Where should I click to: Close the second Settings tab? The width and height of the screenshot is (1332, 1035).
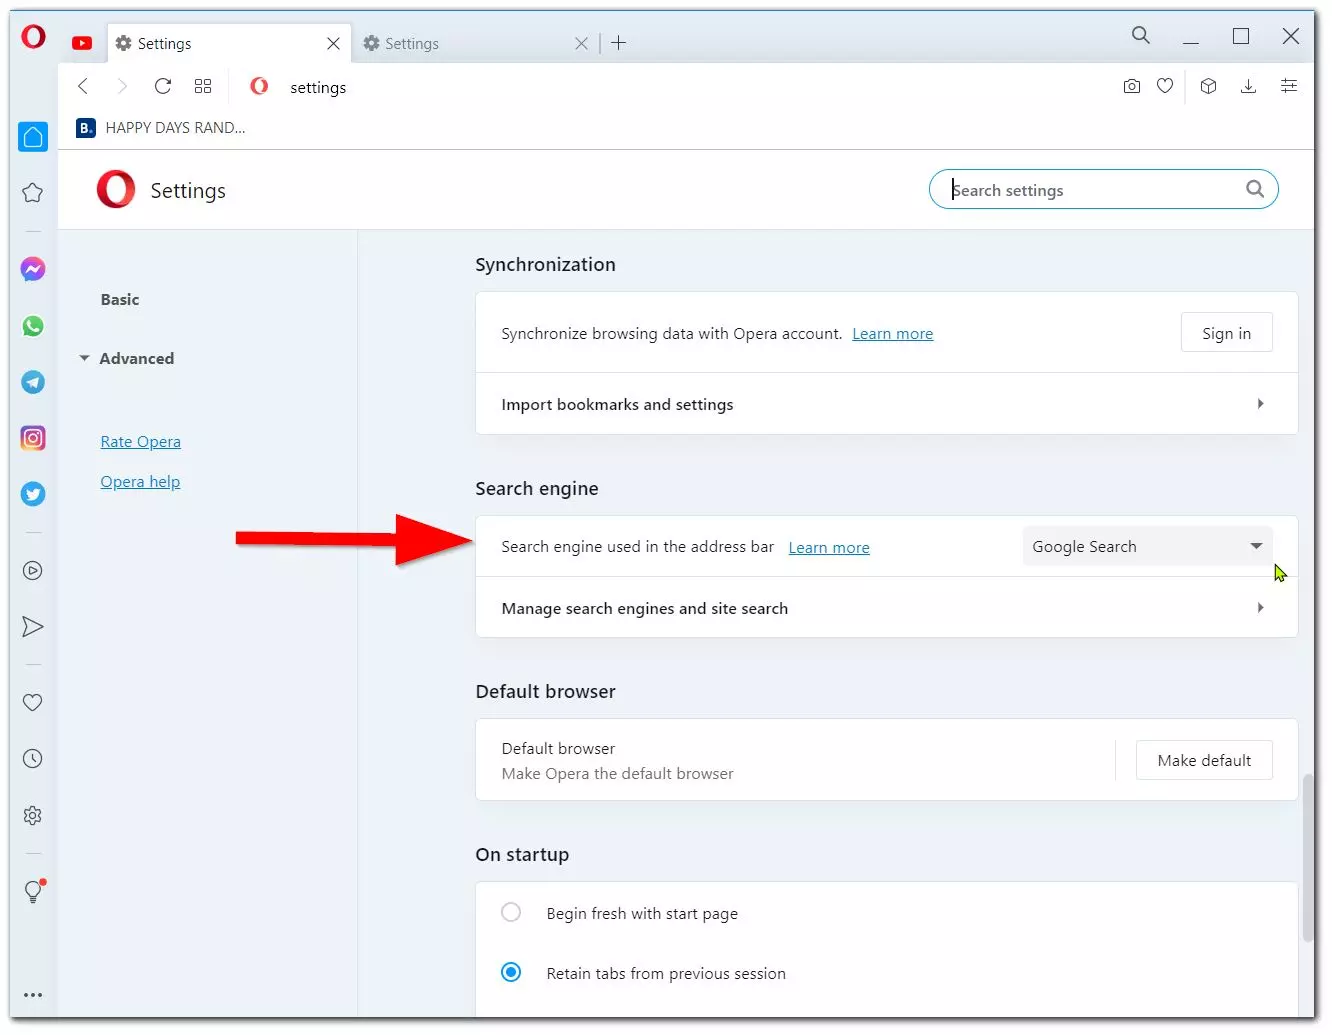(581, 43)
